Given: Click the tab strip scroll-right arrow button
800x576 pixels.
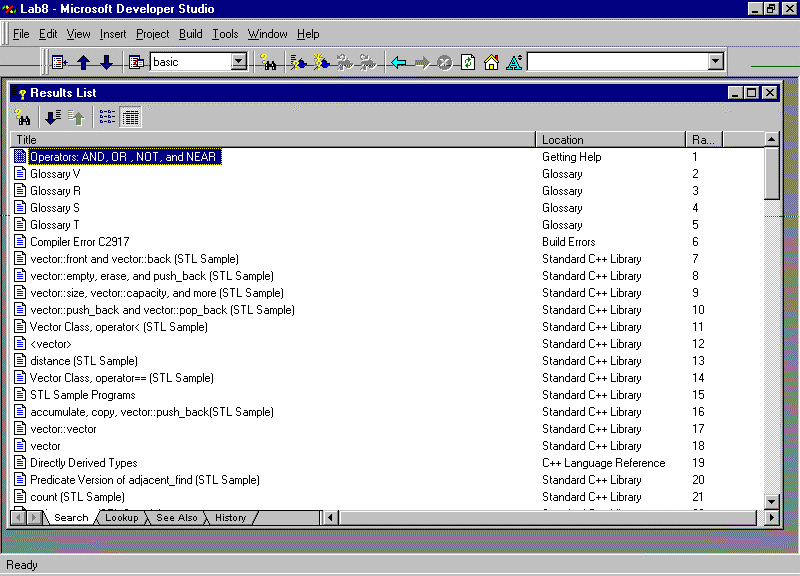Looking at the screenshot, I should tap(34, 517).
